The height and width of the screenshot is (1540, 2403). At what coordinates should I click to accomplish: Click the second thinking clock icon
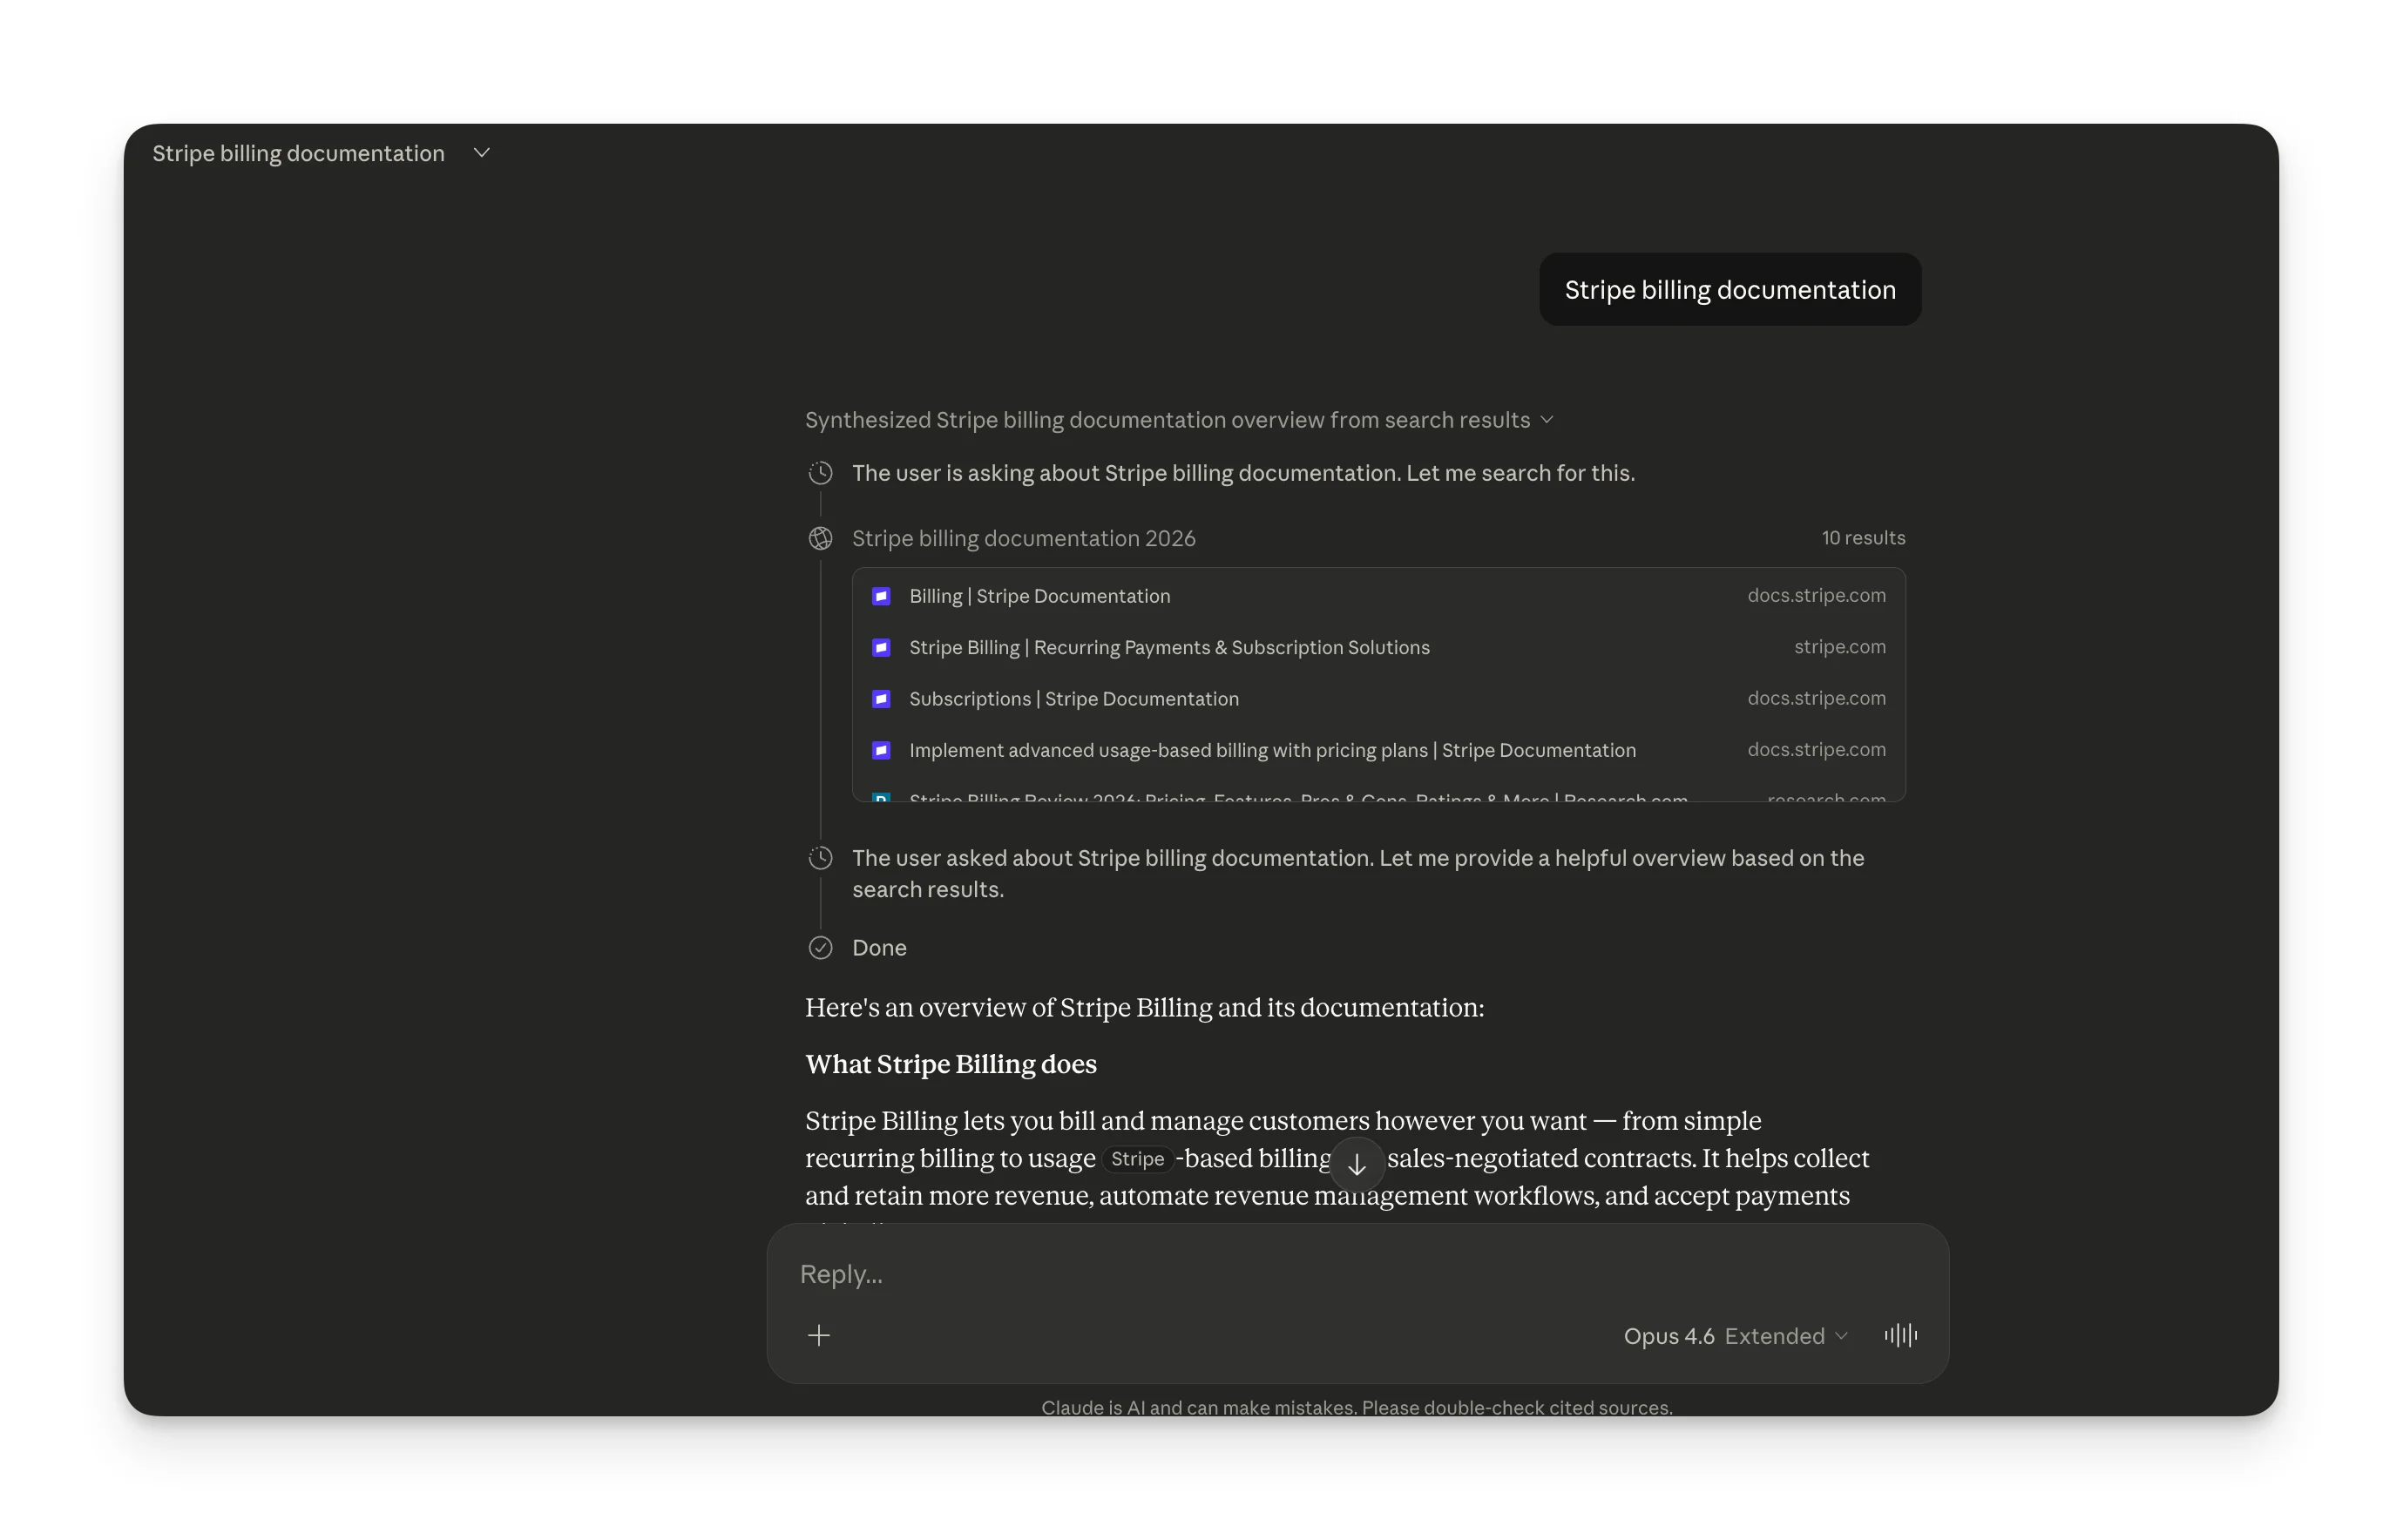820,858
